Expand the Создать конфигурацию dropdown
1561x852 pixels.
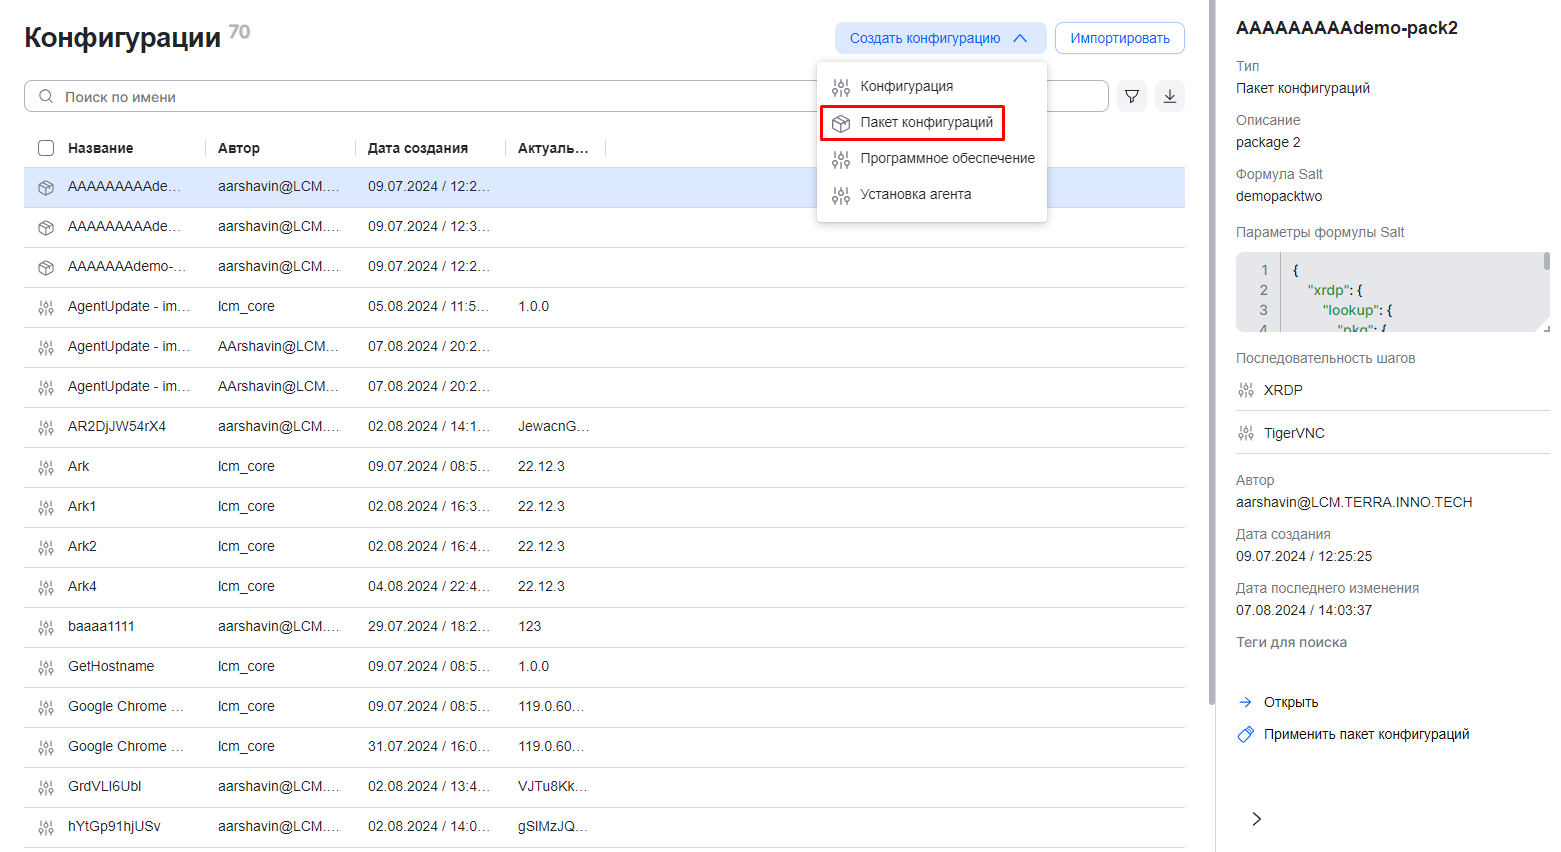coord(939,38)
